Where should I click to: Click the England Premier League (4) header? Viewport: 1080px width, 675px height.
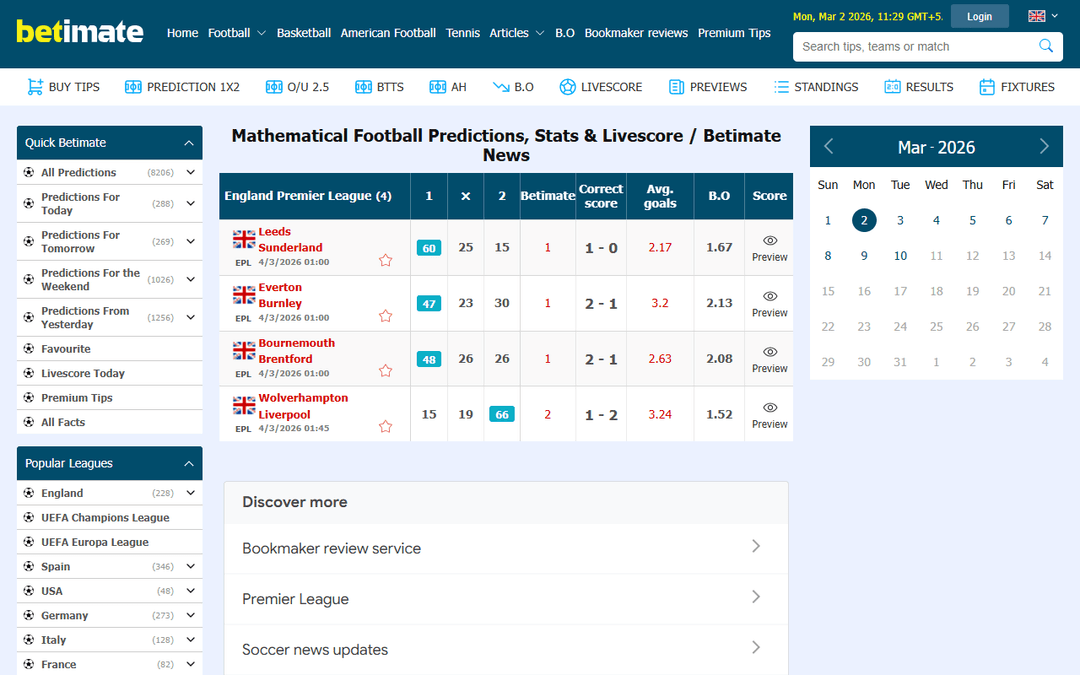point(308,196)
